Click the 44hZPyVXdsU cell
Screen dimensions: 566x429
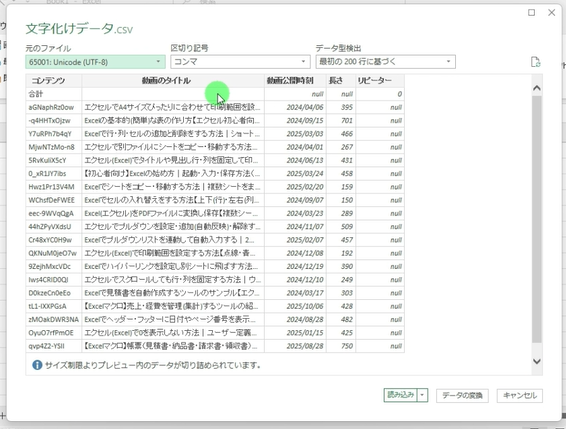54,227
